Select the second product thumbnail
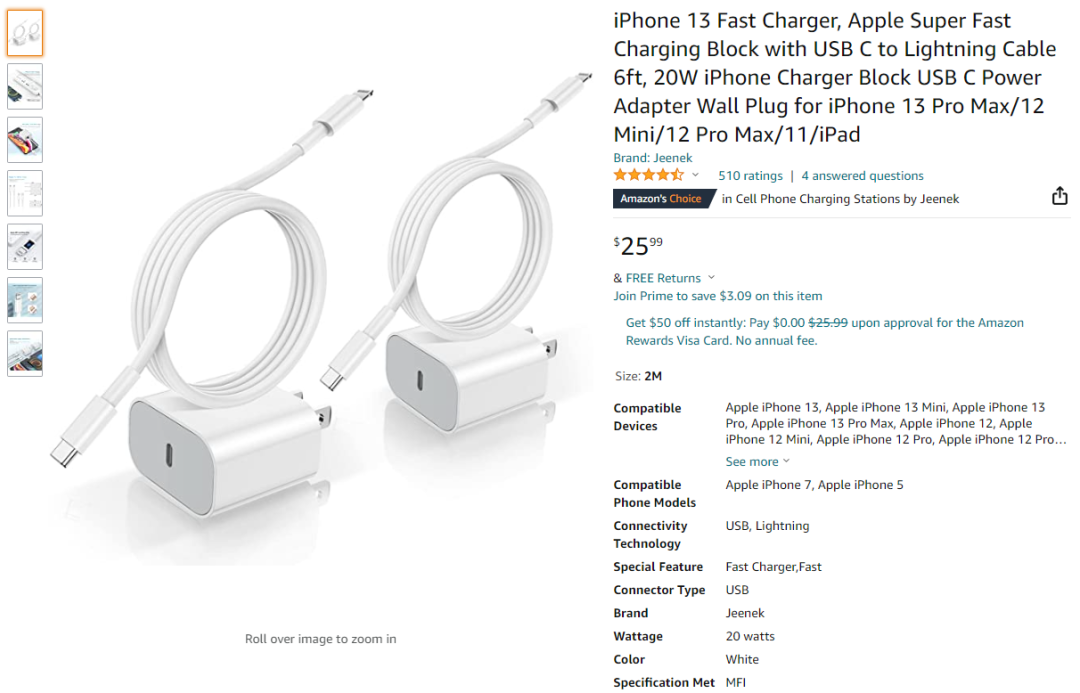This screenshot has width=1080, height=693. point(25,87)
